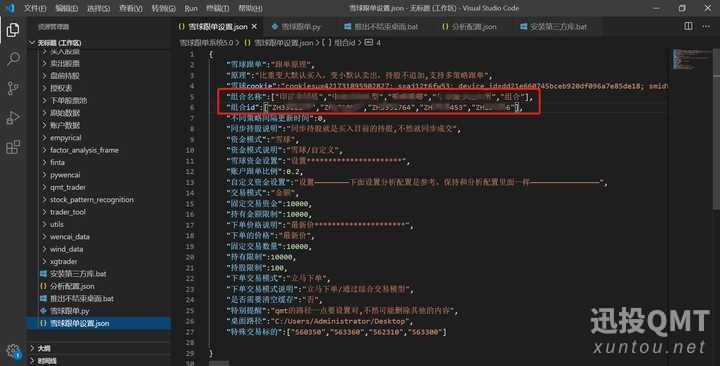Click the 雪球跟单系统5.0 breadcrumb
Screen dimensions: 720x366
206,43
